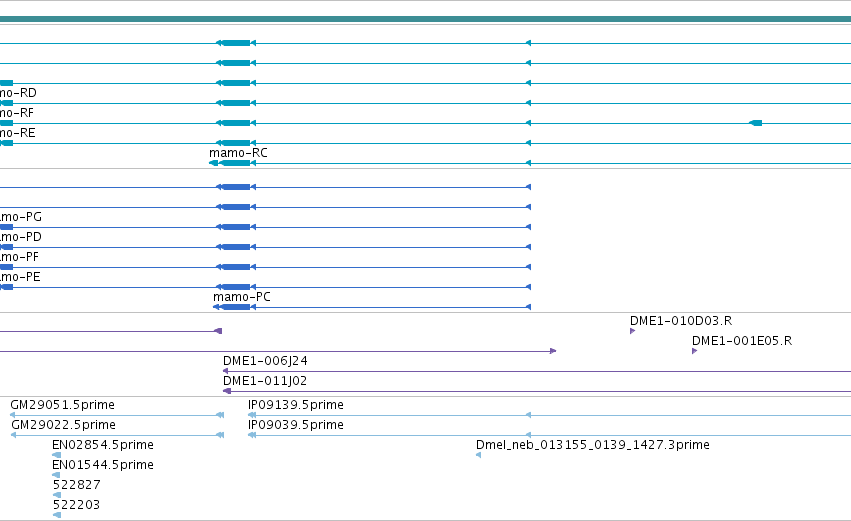Select the arrow glyph under DME1-001E05.R
This screenshot has height=521, width=851.
(694, 351)
